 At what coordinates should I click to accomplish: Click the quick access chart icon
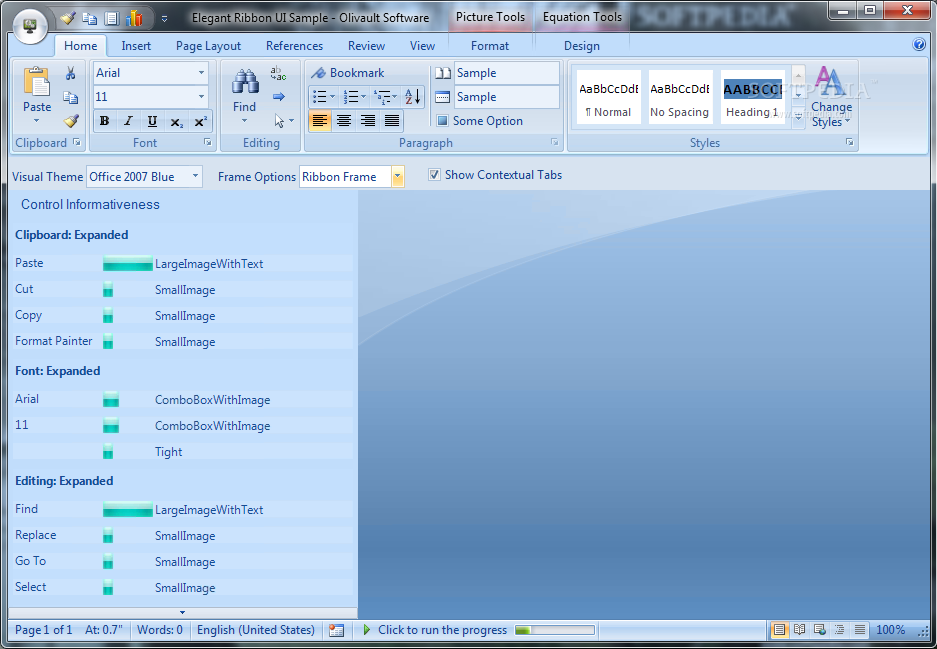click(134, 19)
